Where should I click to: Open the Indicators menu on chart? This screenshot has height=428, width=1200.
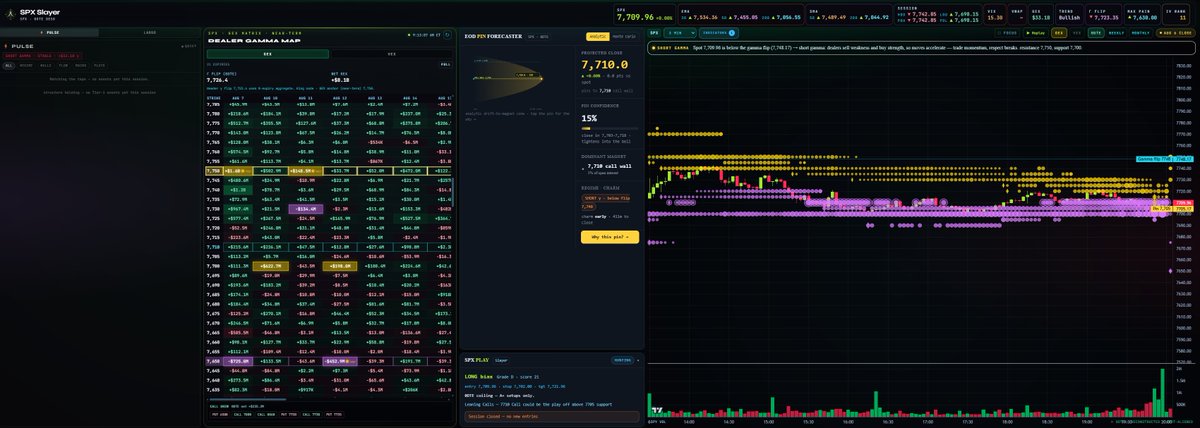[x=720, y=33]
